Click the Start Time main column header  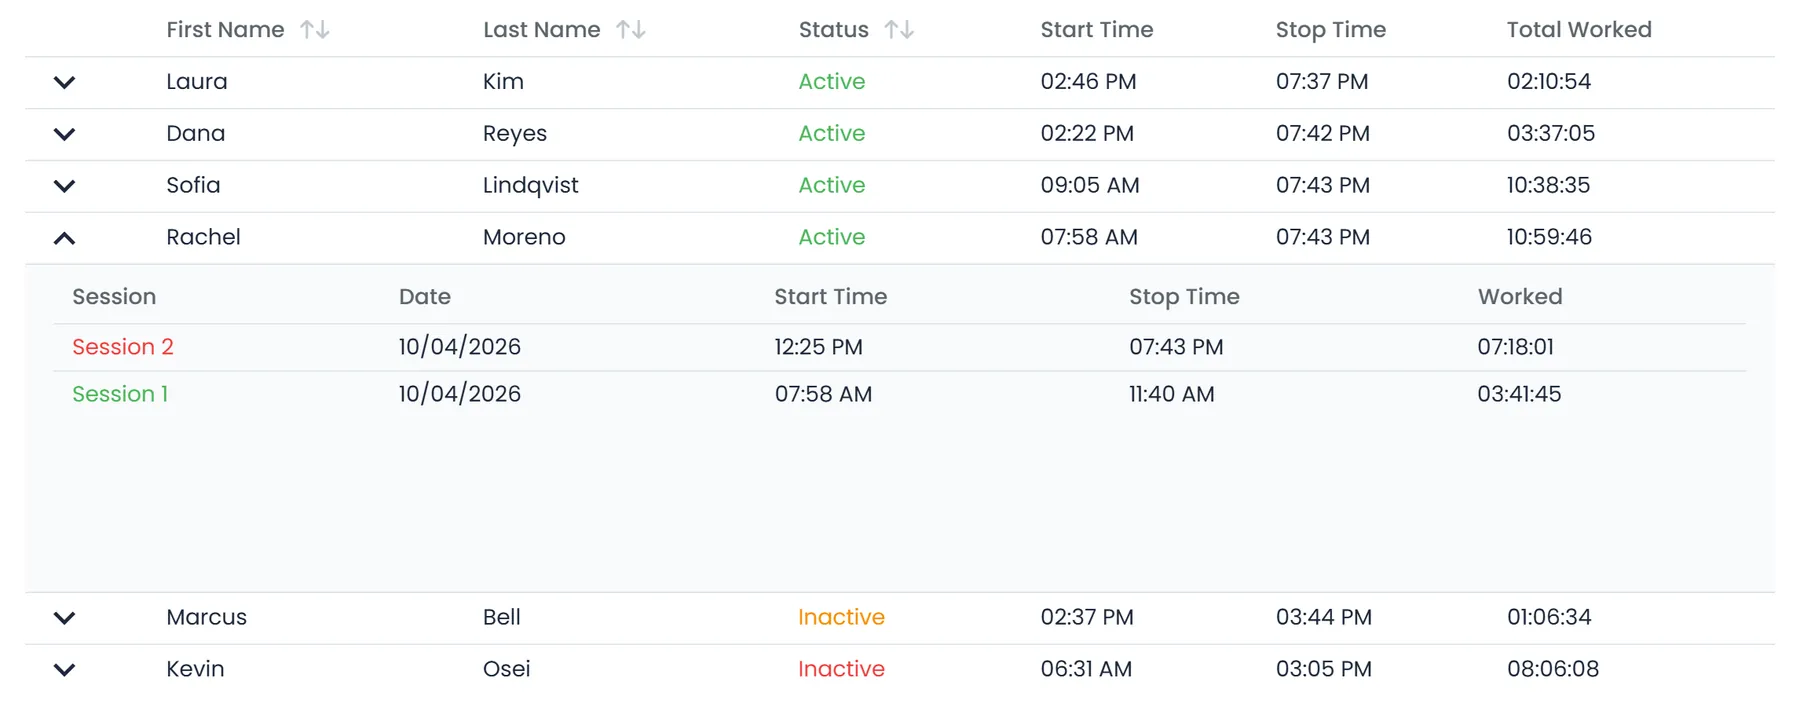tap(1097, 30)
